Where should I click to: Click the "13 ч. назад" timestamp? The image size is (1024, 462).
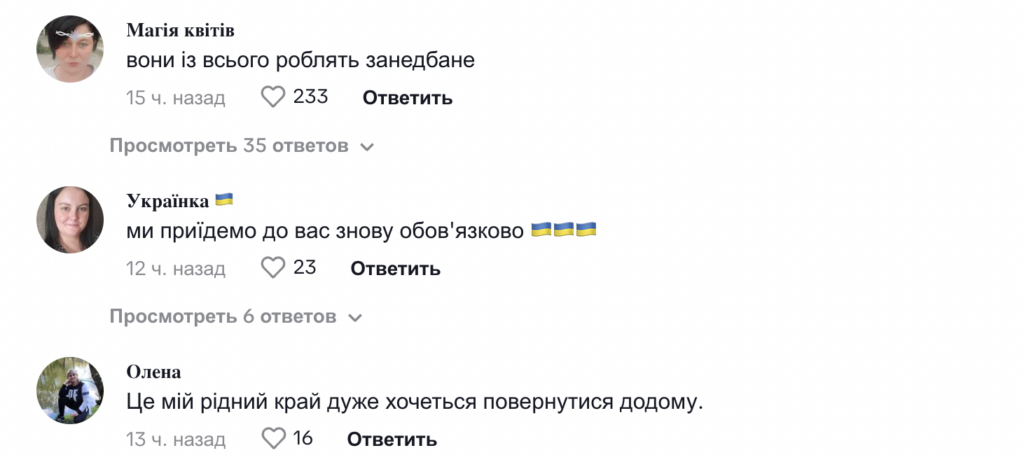(x=176, y=439)
